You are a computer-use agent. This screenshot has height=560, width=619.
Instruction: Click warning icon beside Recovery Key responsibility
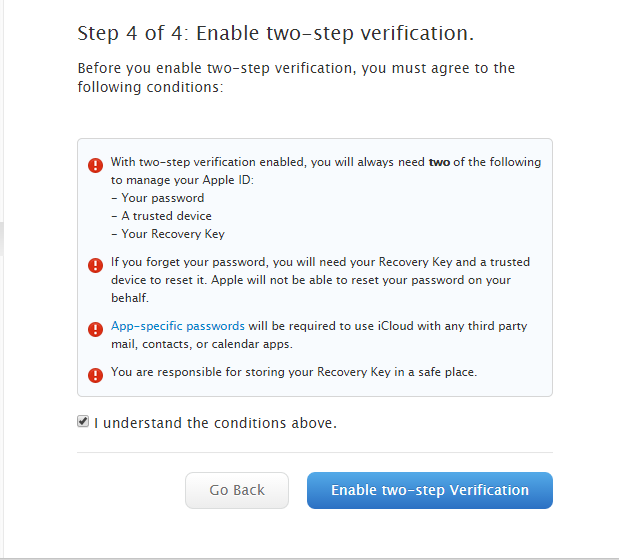point(95,375)
